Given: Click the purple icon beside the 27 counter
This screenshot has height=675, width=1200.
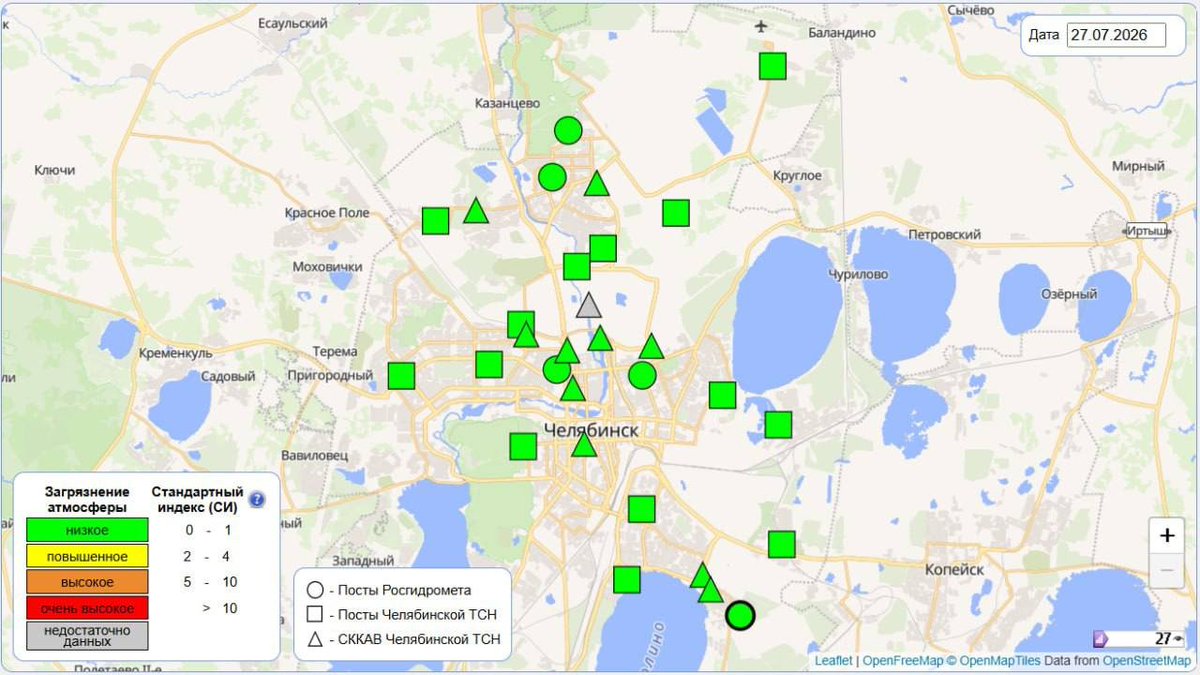Looking at the screenshot, I should point(1100,639).
